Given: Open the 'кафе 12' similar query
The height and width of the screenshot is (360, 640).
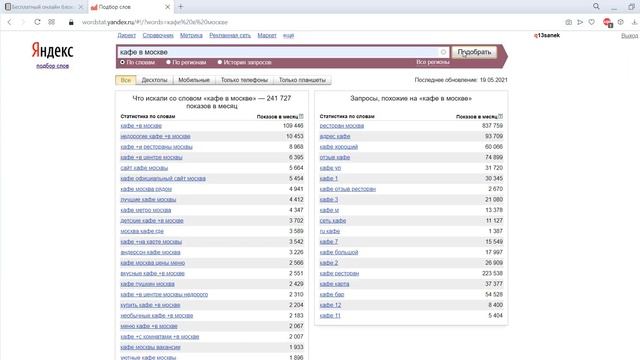Looking at the screenshot, I should (330, 305).
